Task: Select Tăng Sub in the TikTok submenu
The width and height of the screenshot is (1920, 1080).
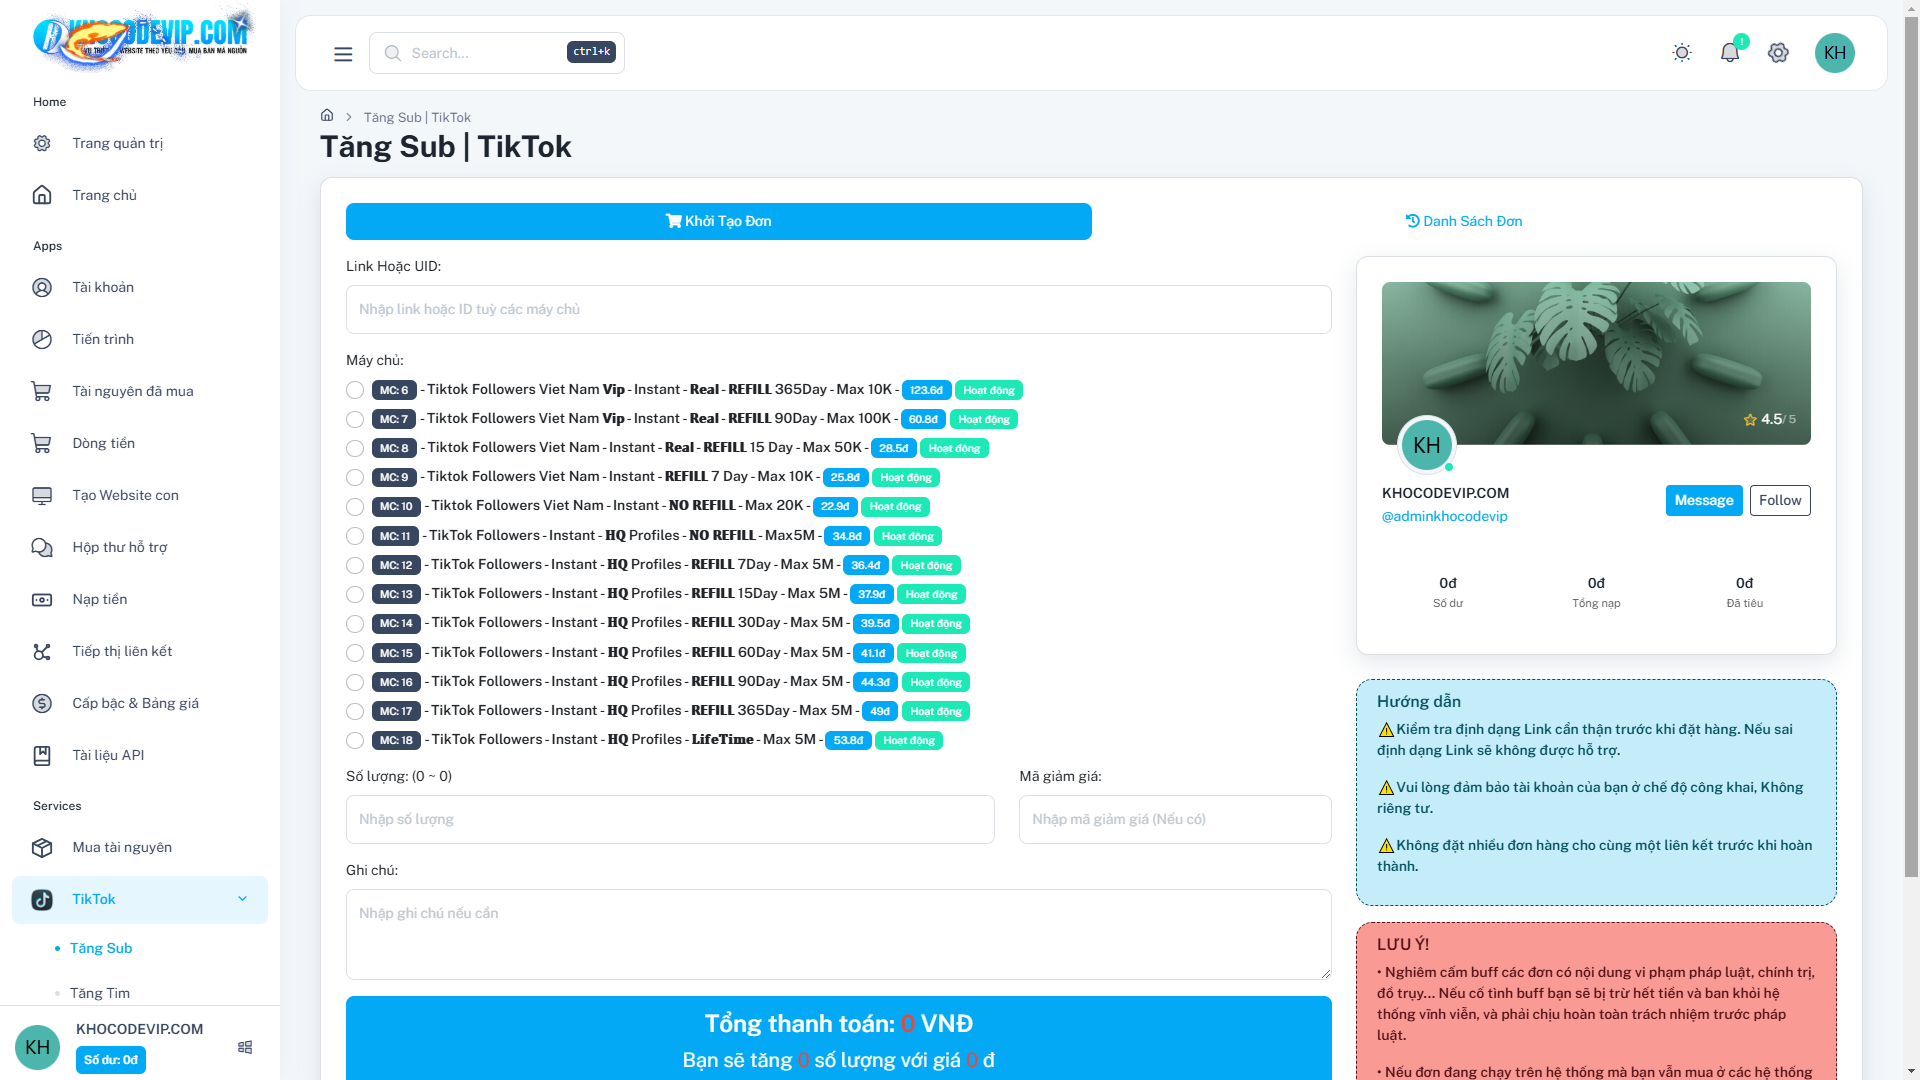Action: point(101,948)
